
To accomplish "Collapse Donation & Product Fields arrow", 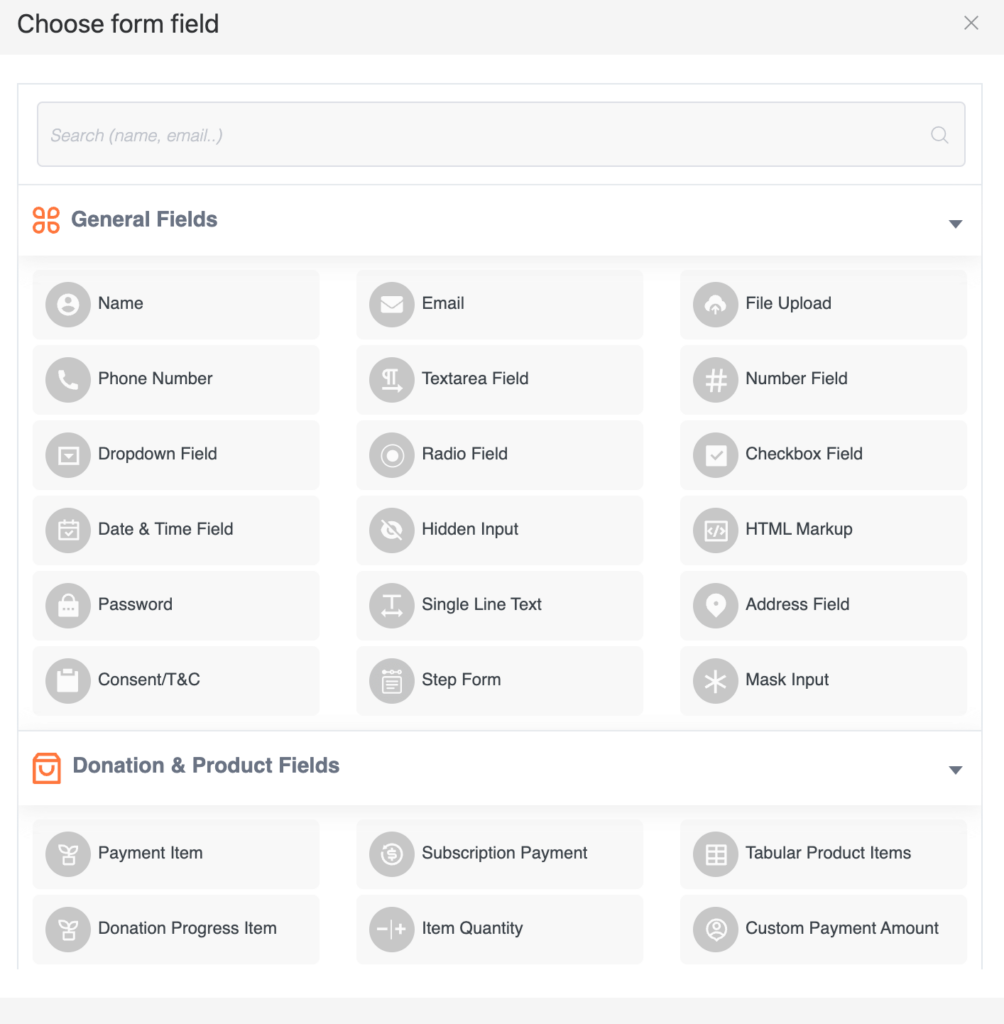I will coord(956,770).
